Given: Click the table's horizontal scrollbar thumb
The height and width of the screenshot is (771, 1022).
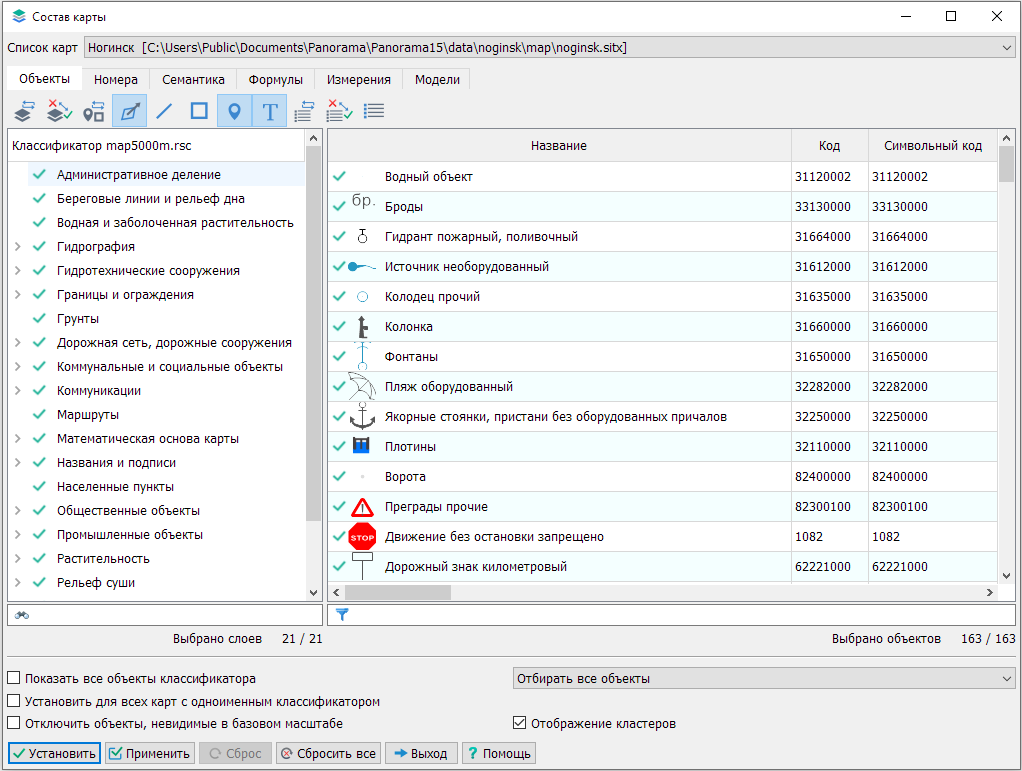Looking at the screenshot, I should pyautogui.click(x=398, y=592).
